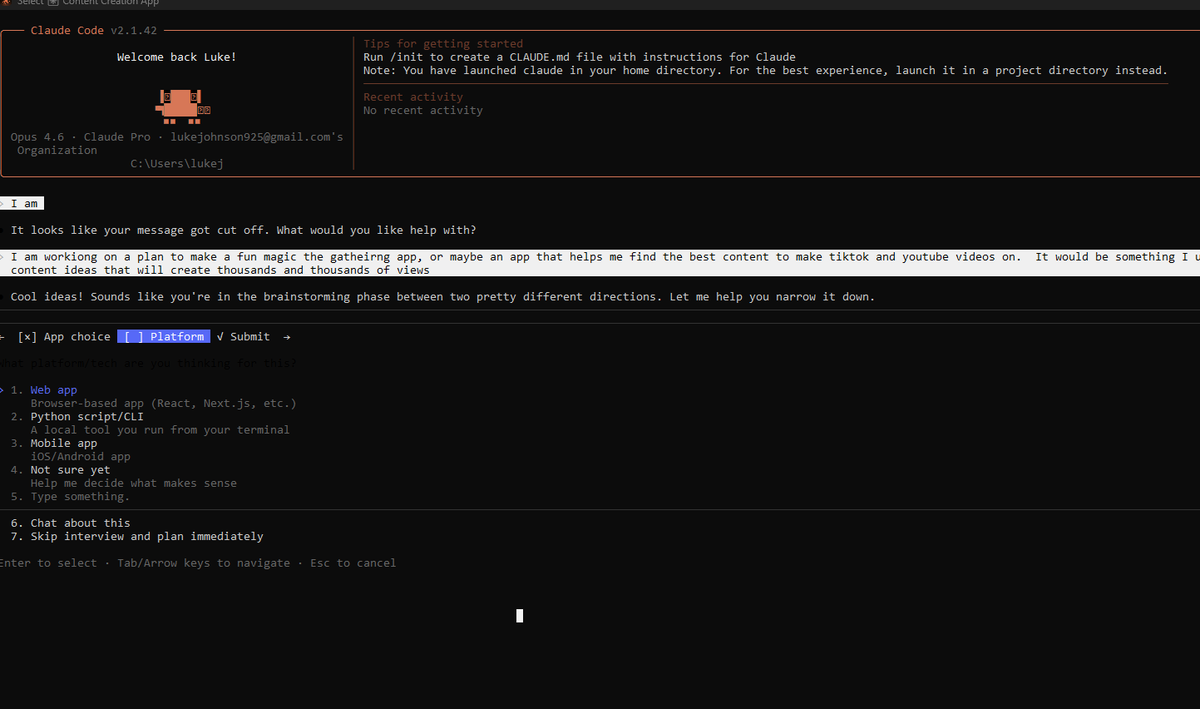Screen dimensions: 1200x709
Task: Select Skip interview and plan immediately
Action: coord(147,536)
